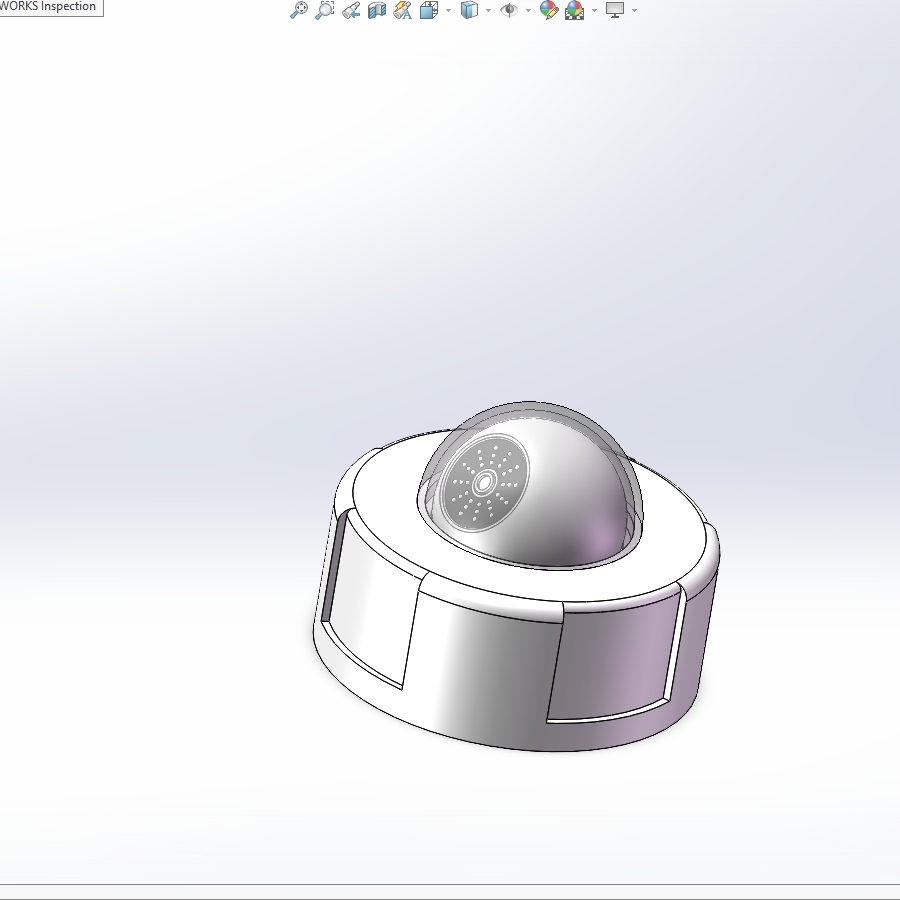Click the Display Style icon
Viewport: 900px width, 900px height.
[469, 10]
